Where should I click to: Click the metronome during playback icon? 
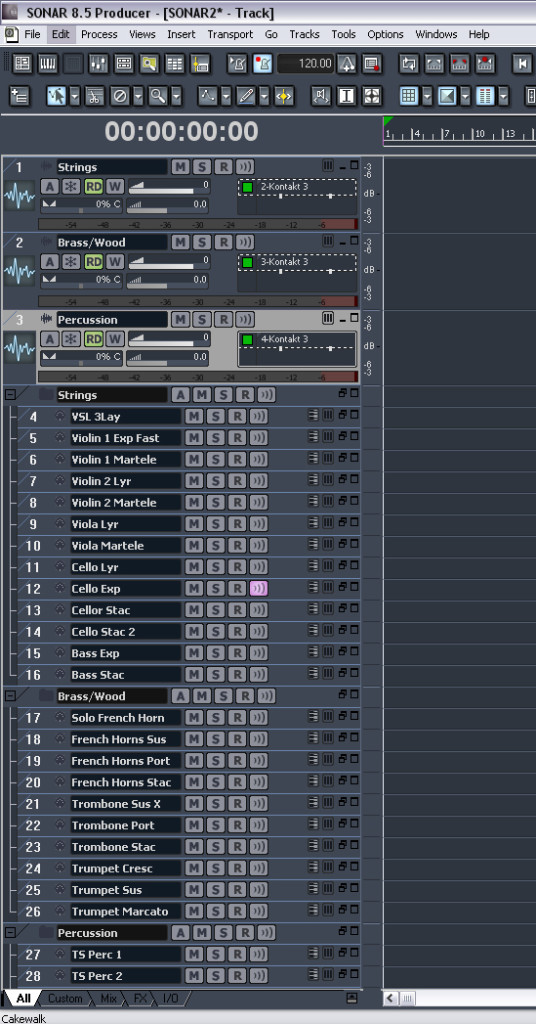(237, 63)
